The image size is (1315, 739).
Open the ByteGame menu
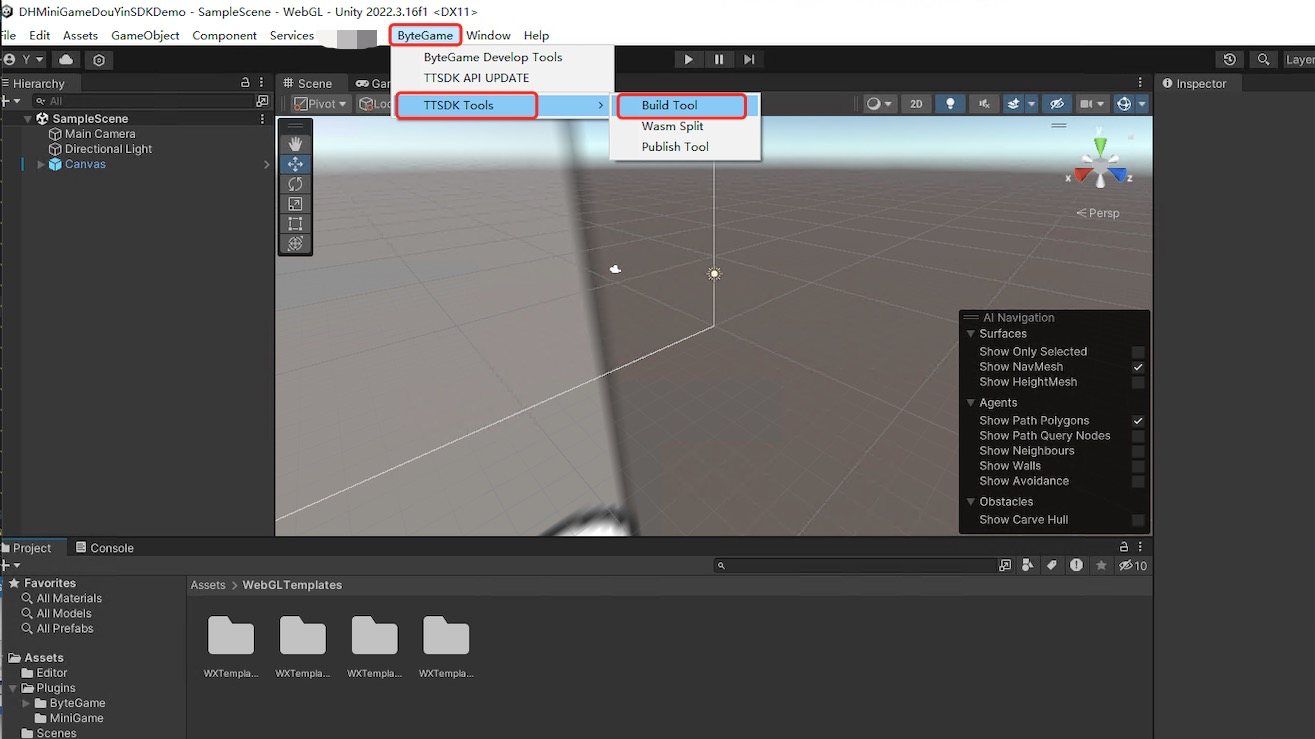pyautogui.click(x=425, y=35)
